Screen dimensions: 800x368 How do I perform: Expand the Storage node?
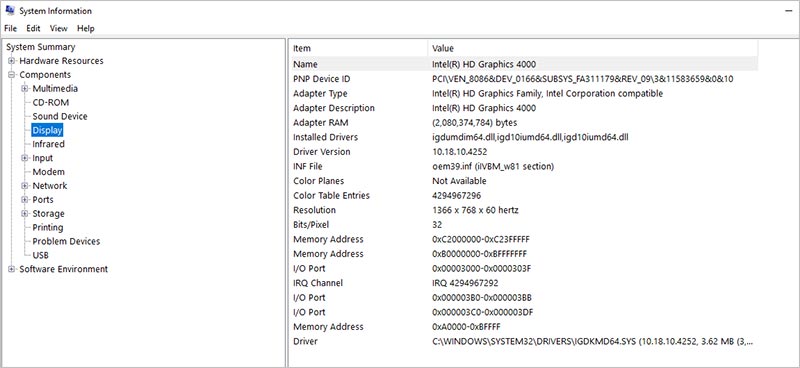[24, 213]
